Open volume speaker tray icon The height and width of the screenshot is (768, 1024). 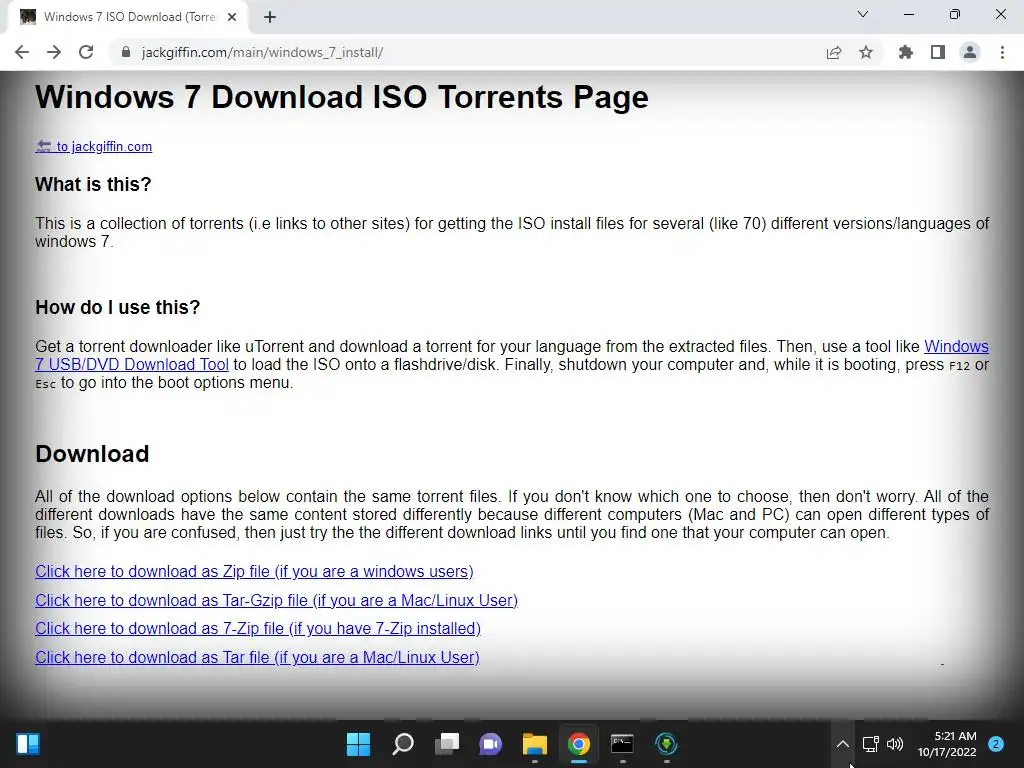[895, 744]
